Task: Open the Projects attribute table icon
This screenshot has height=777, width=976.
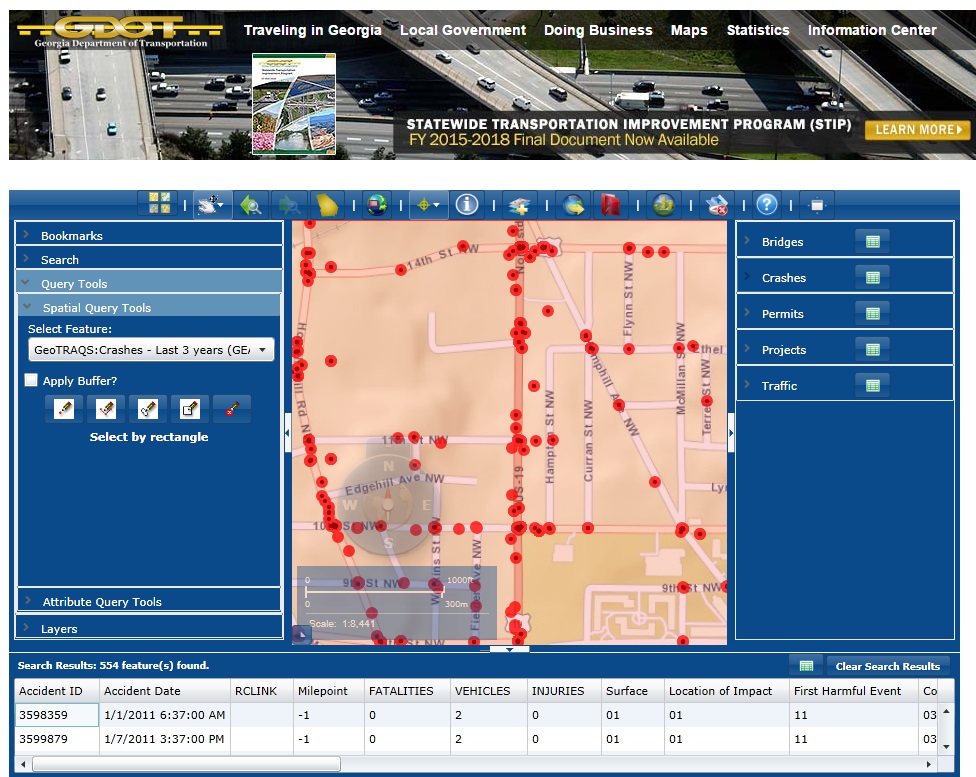Action: (873, 350)
